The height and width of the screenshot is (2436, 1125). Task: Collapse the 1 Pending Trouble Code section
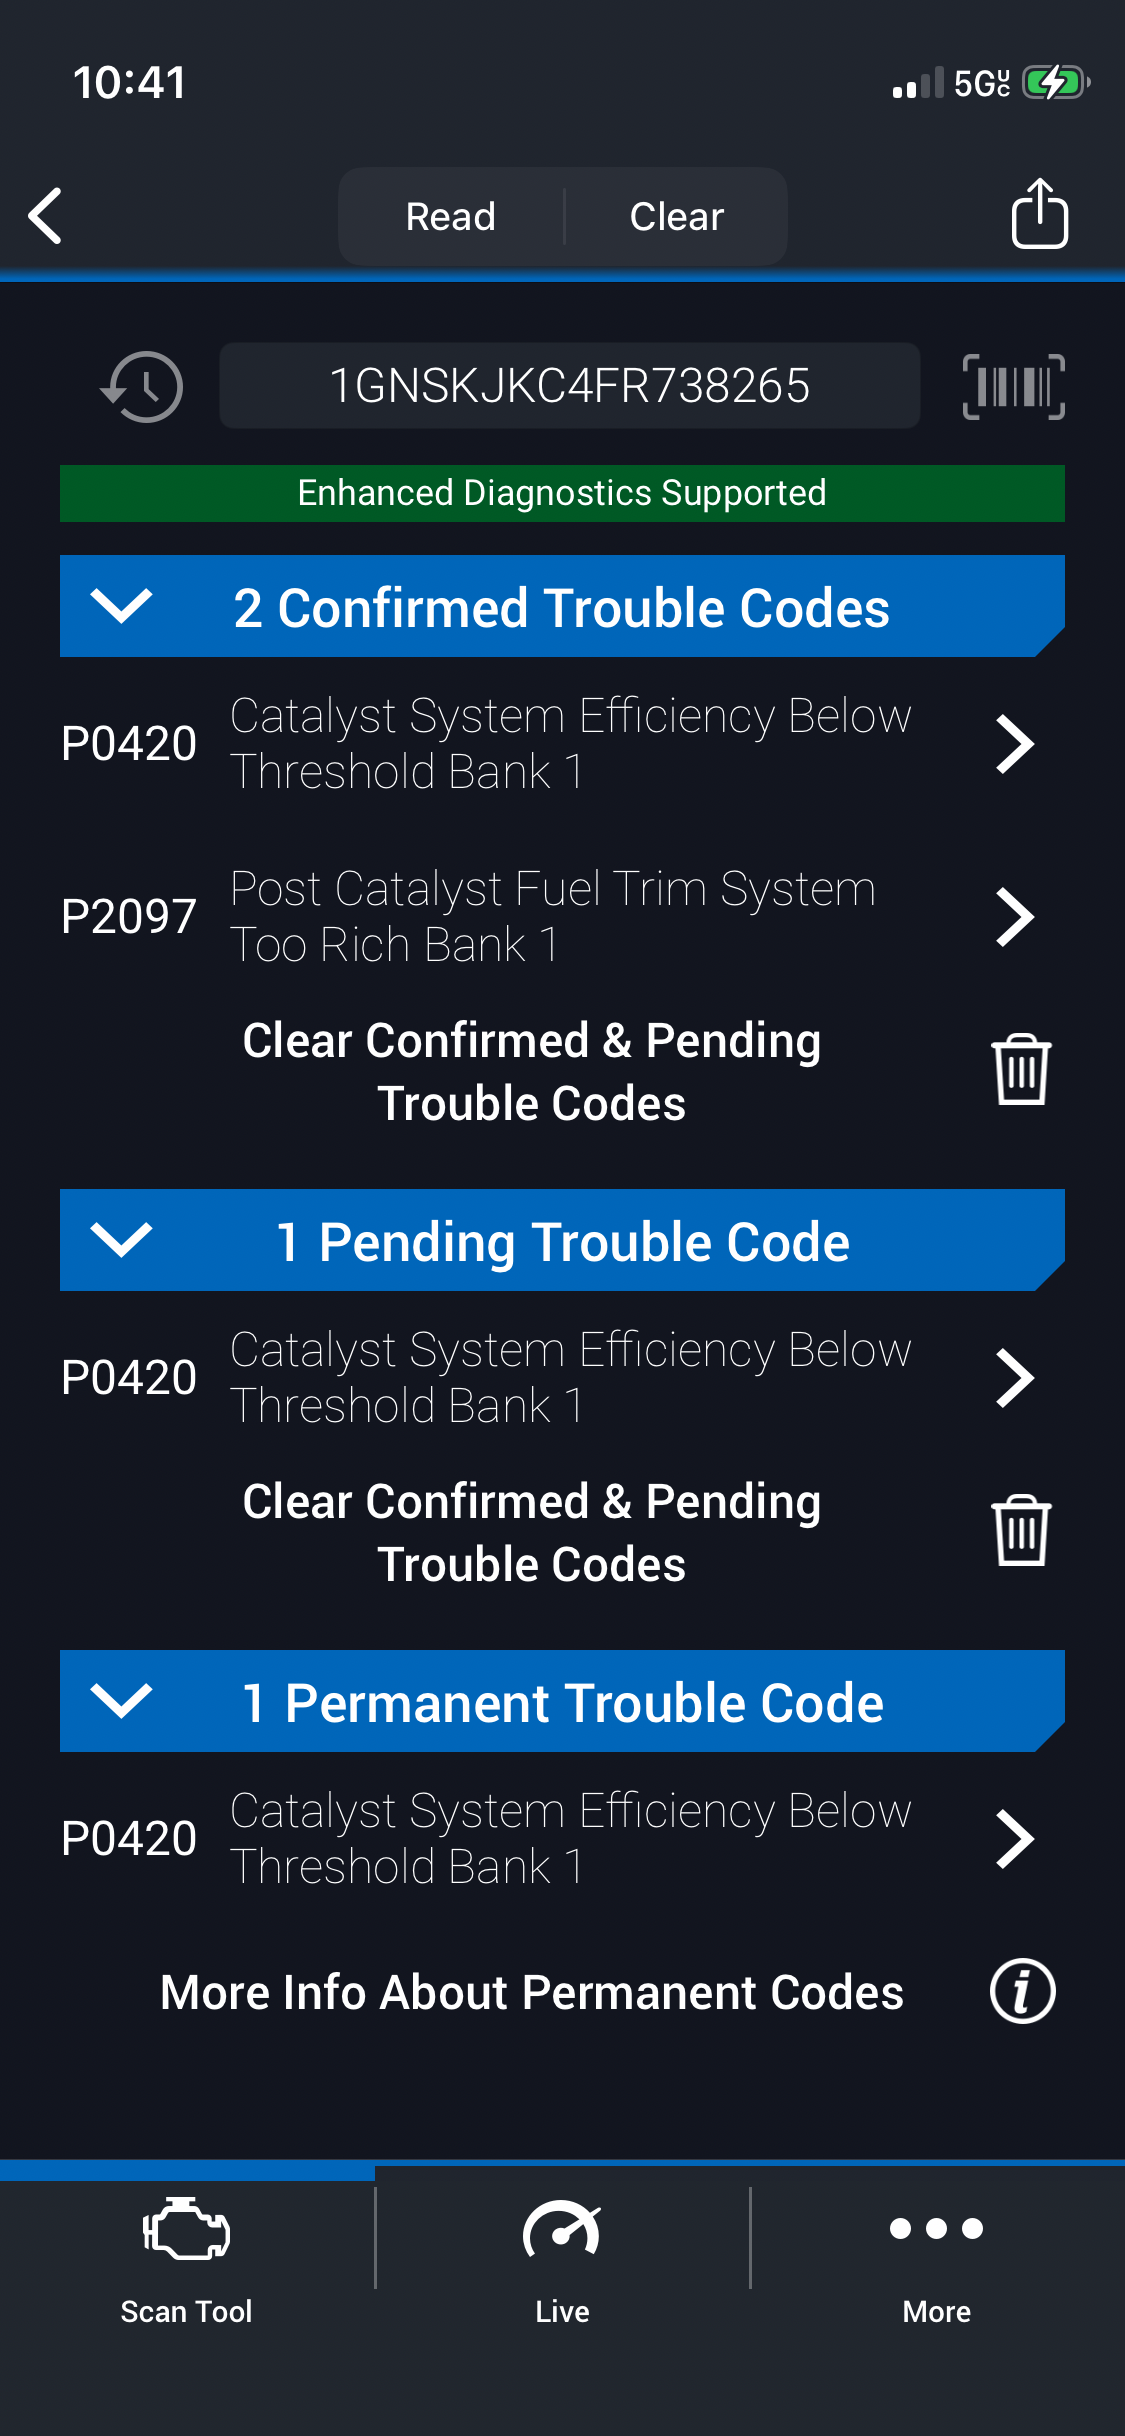tap(121, 1240)
